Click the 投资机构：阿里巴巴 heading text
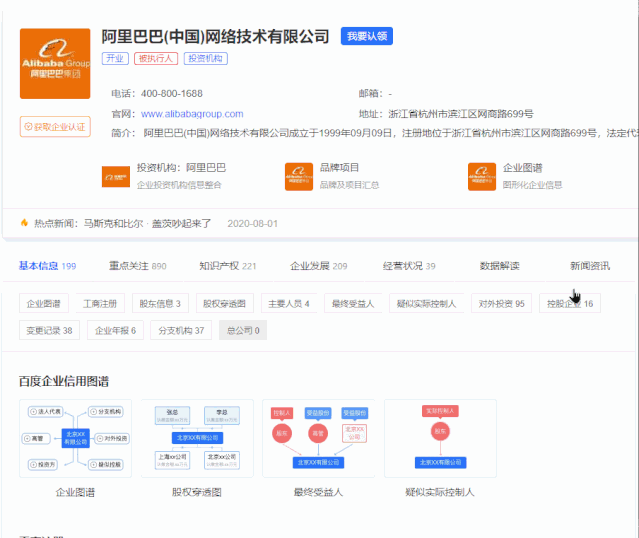The height and width of the screenshot is (538, 639). [181, 168]
